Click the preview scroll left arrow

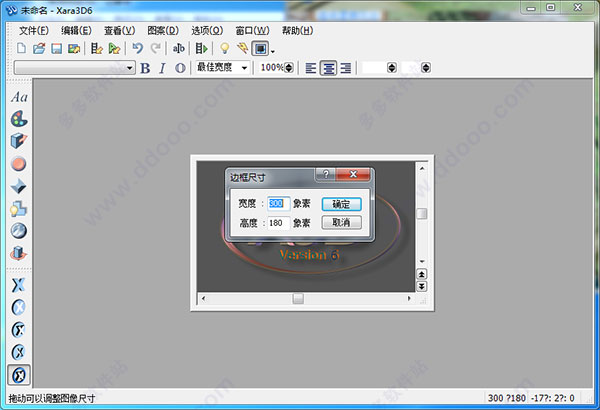pos(203,299)
